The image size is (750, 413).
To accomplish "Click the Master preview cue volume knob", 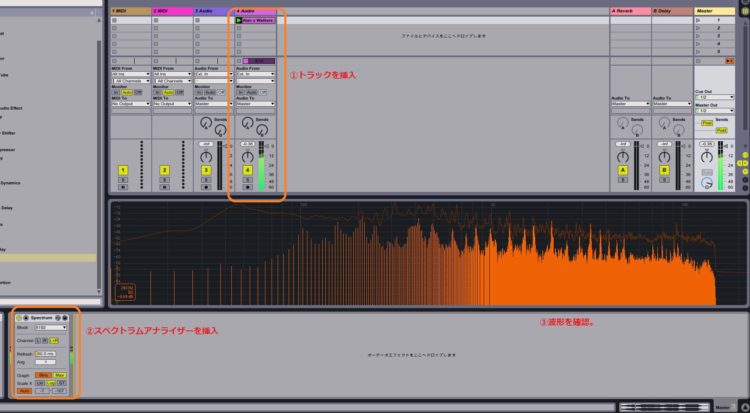I will [706, 183].
